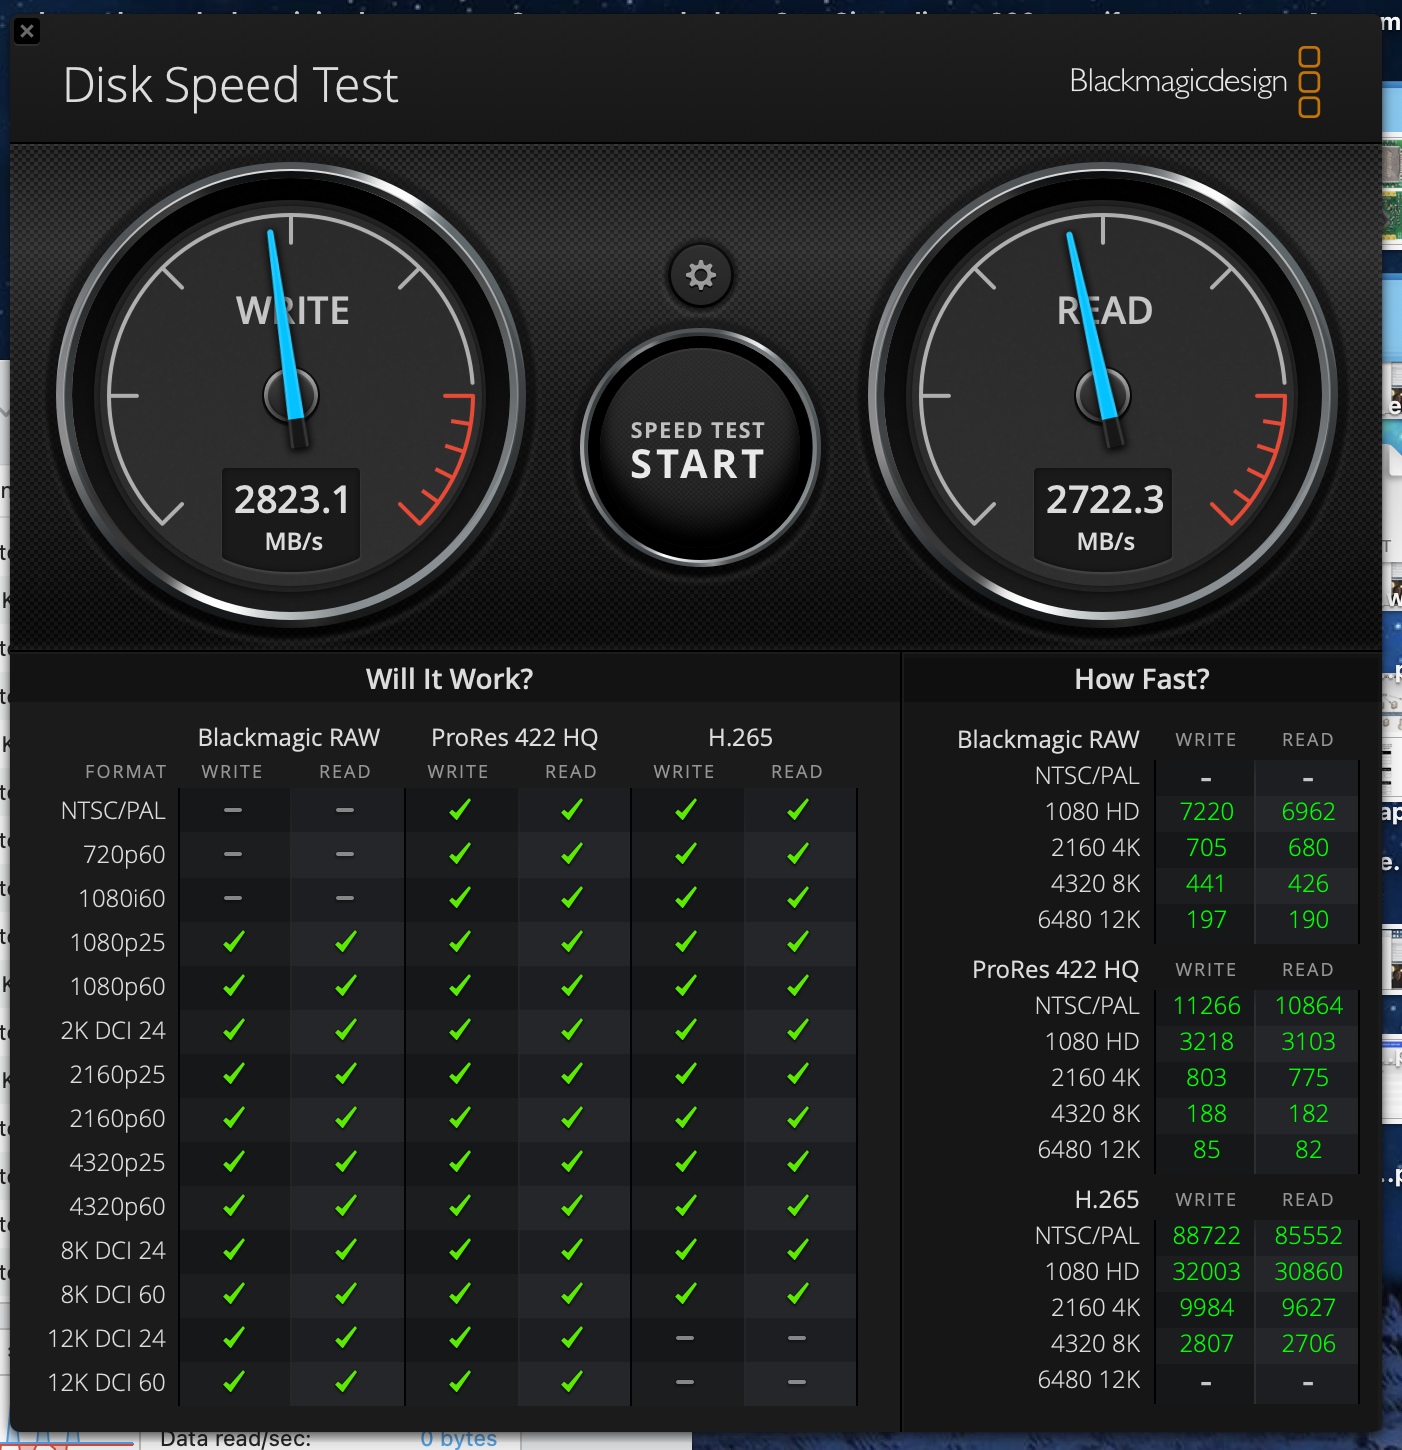Image resolution: width=1402 pixels, height=1450 pixels.
Task: Click the 2160p60 format row label
Action: point(118,1119)
